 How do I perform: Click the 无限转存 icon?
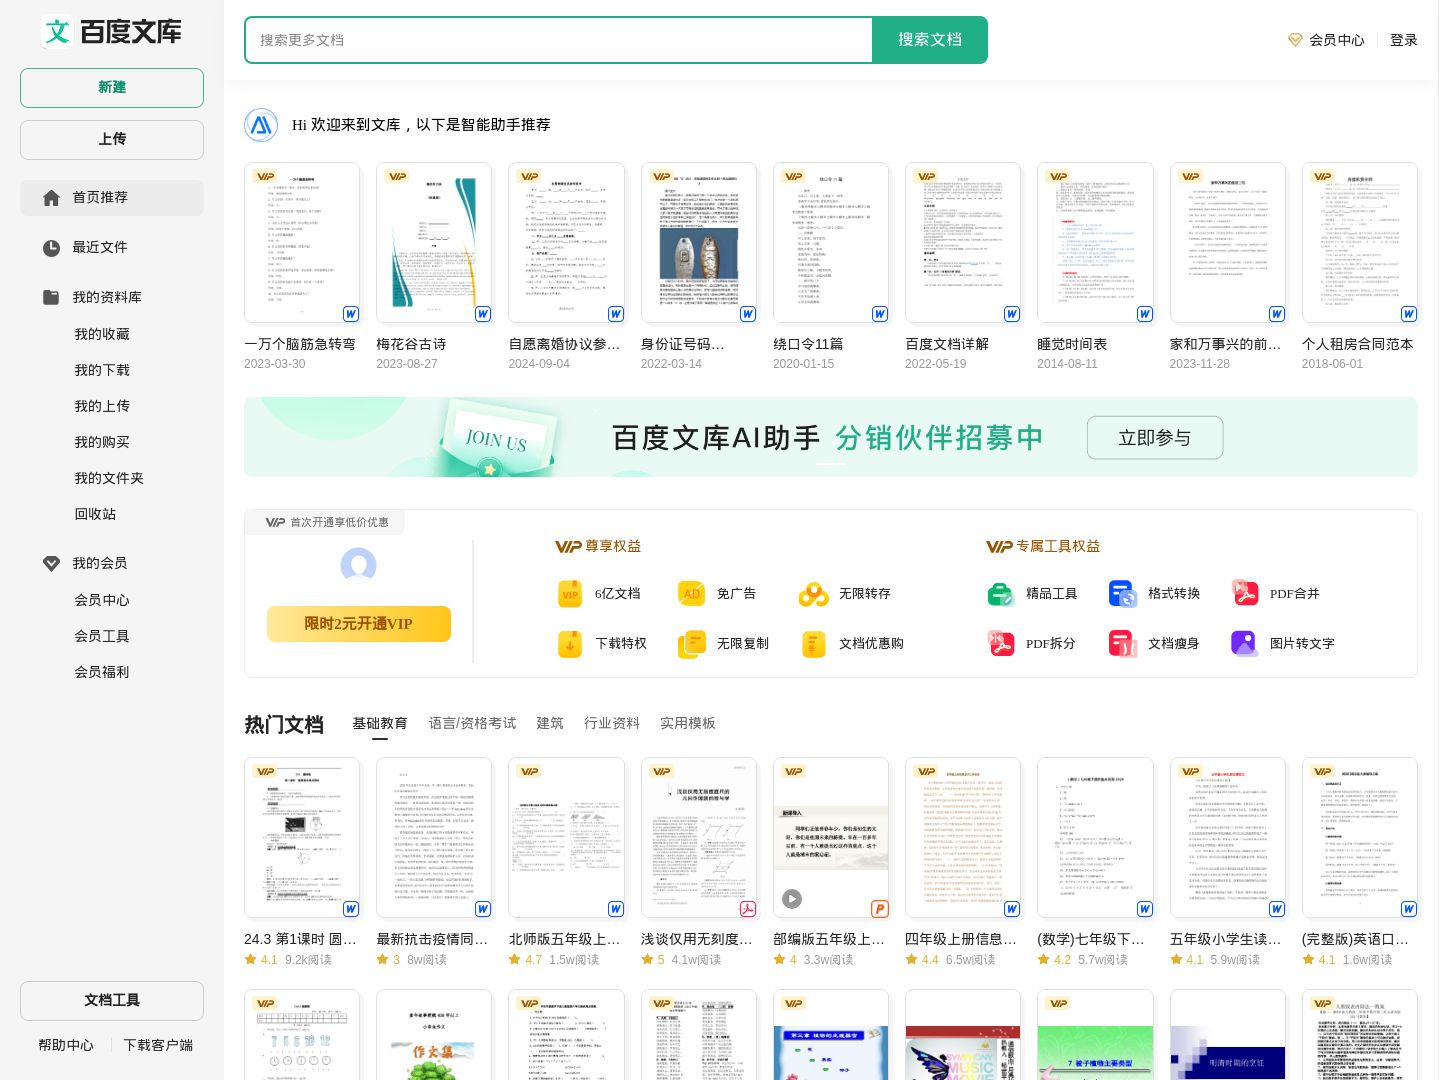point(813,594)
